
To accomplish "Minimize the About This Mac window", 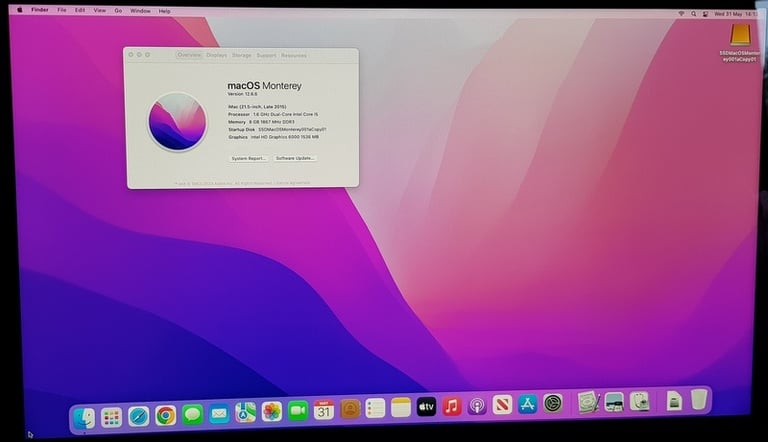I will point(139,54).
